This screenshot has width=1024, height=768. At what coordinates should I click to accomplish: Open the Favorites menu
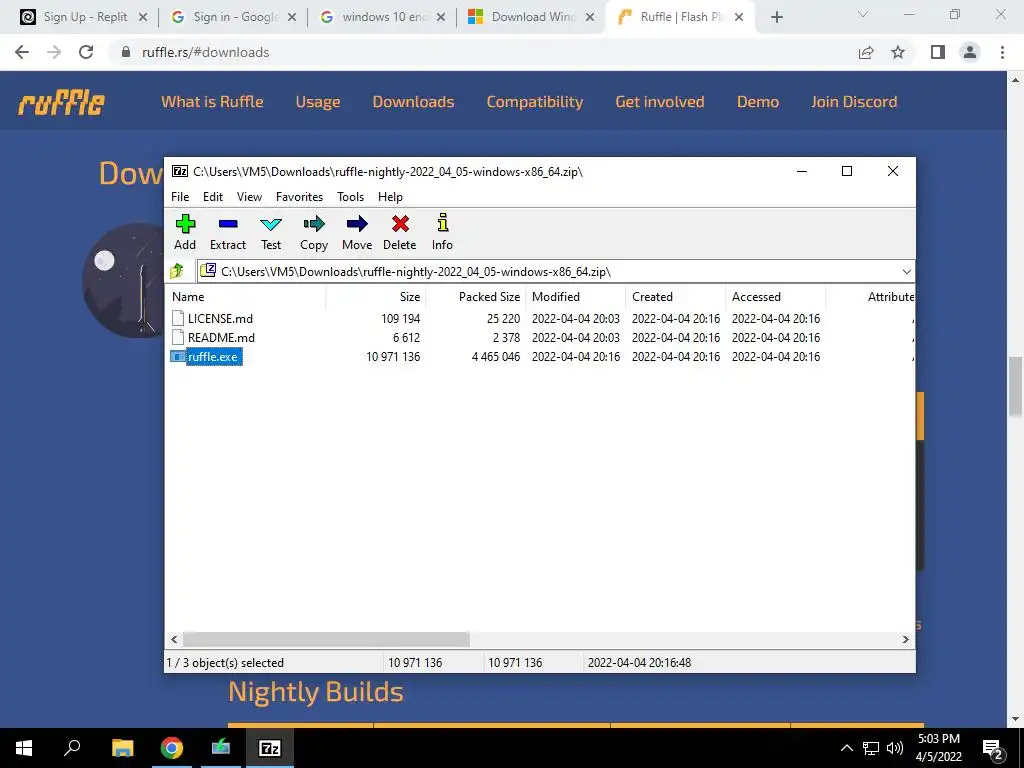(300, 197)
